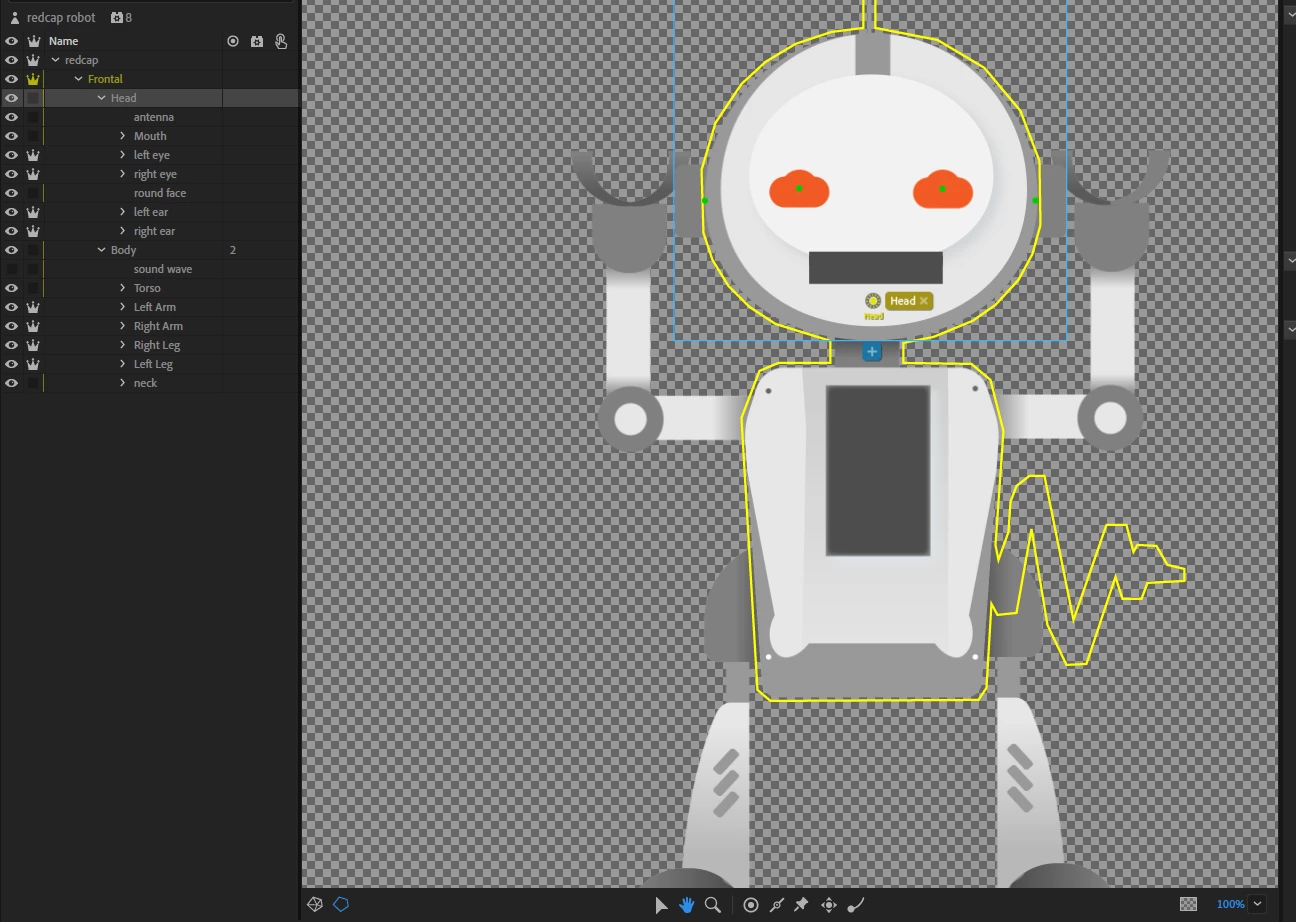Expand the lower collapsed right panel chevron
Image resolution: width=1296 pixels, height=922 pixels.
click(1290, 328)
